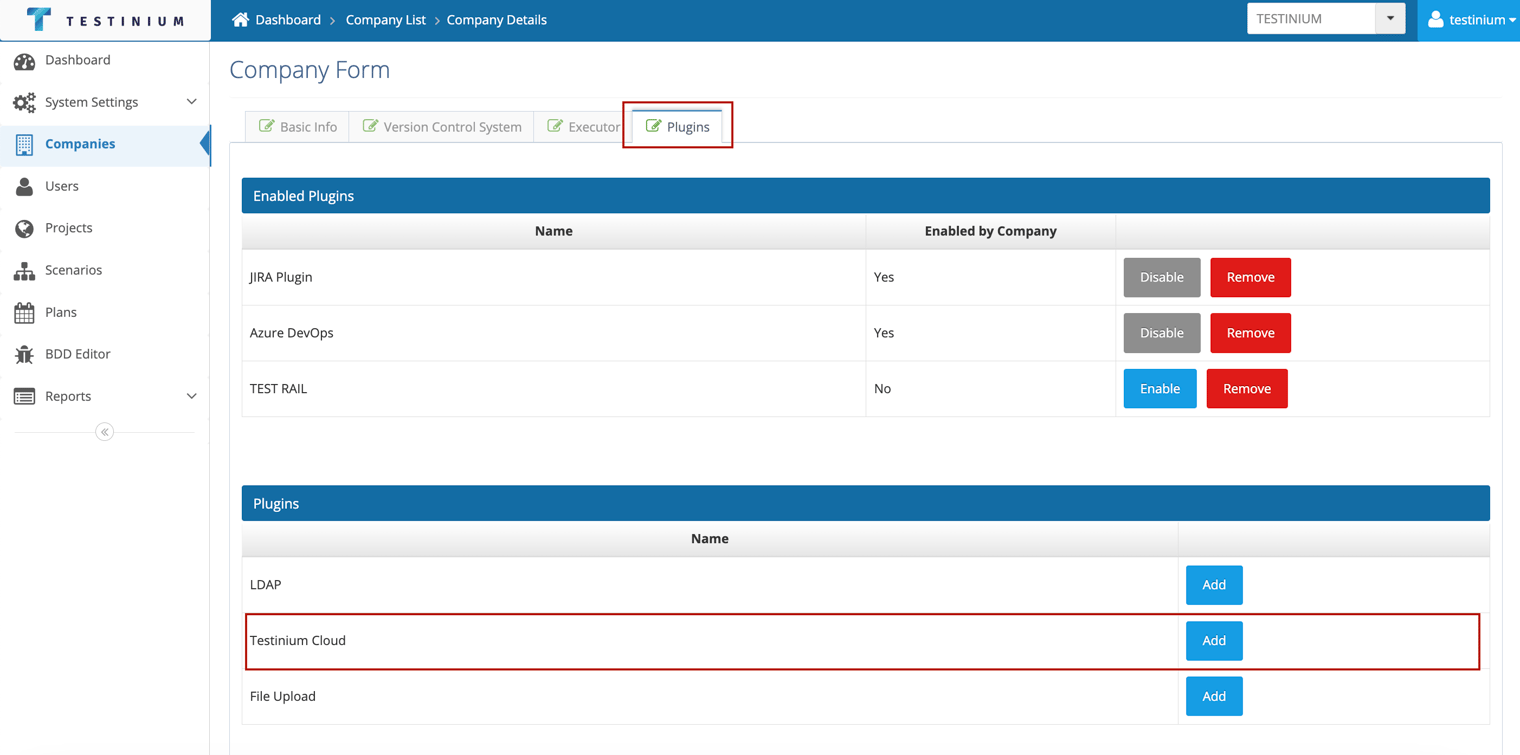Expand the Reports submenu chevron
The height and width of the screenshot is (755, 1520).
point(191,396)
